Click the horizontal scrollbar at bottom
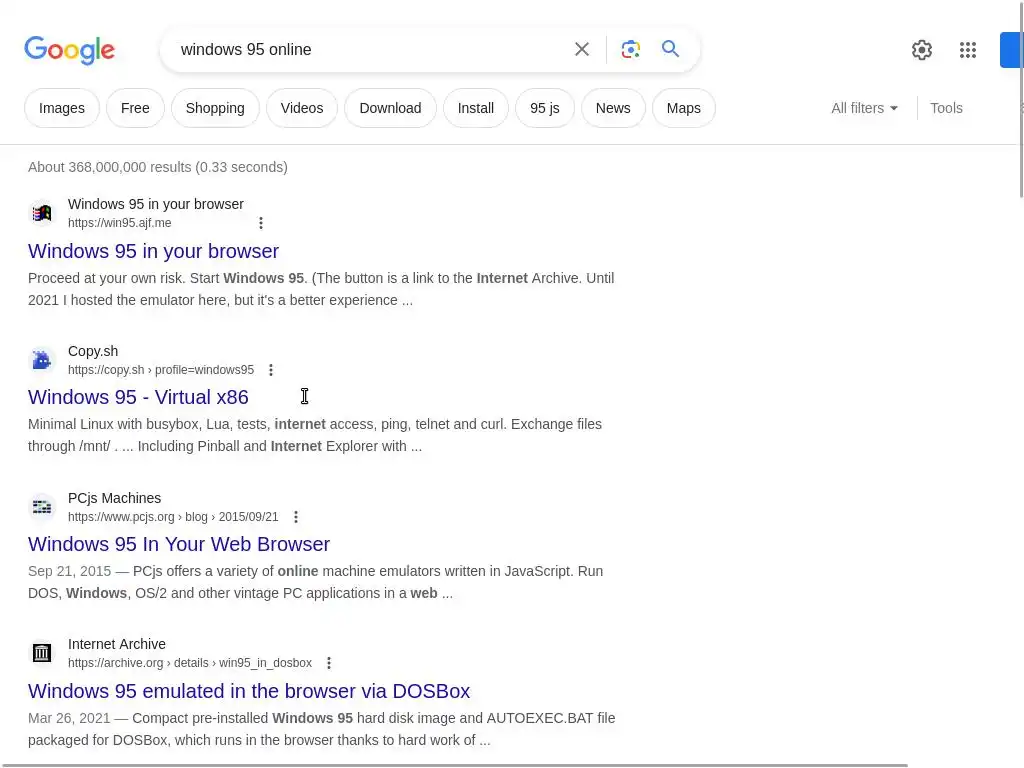Screen dimensions: 1024x768 [x=455, y=765]
